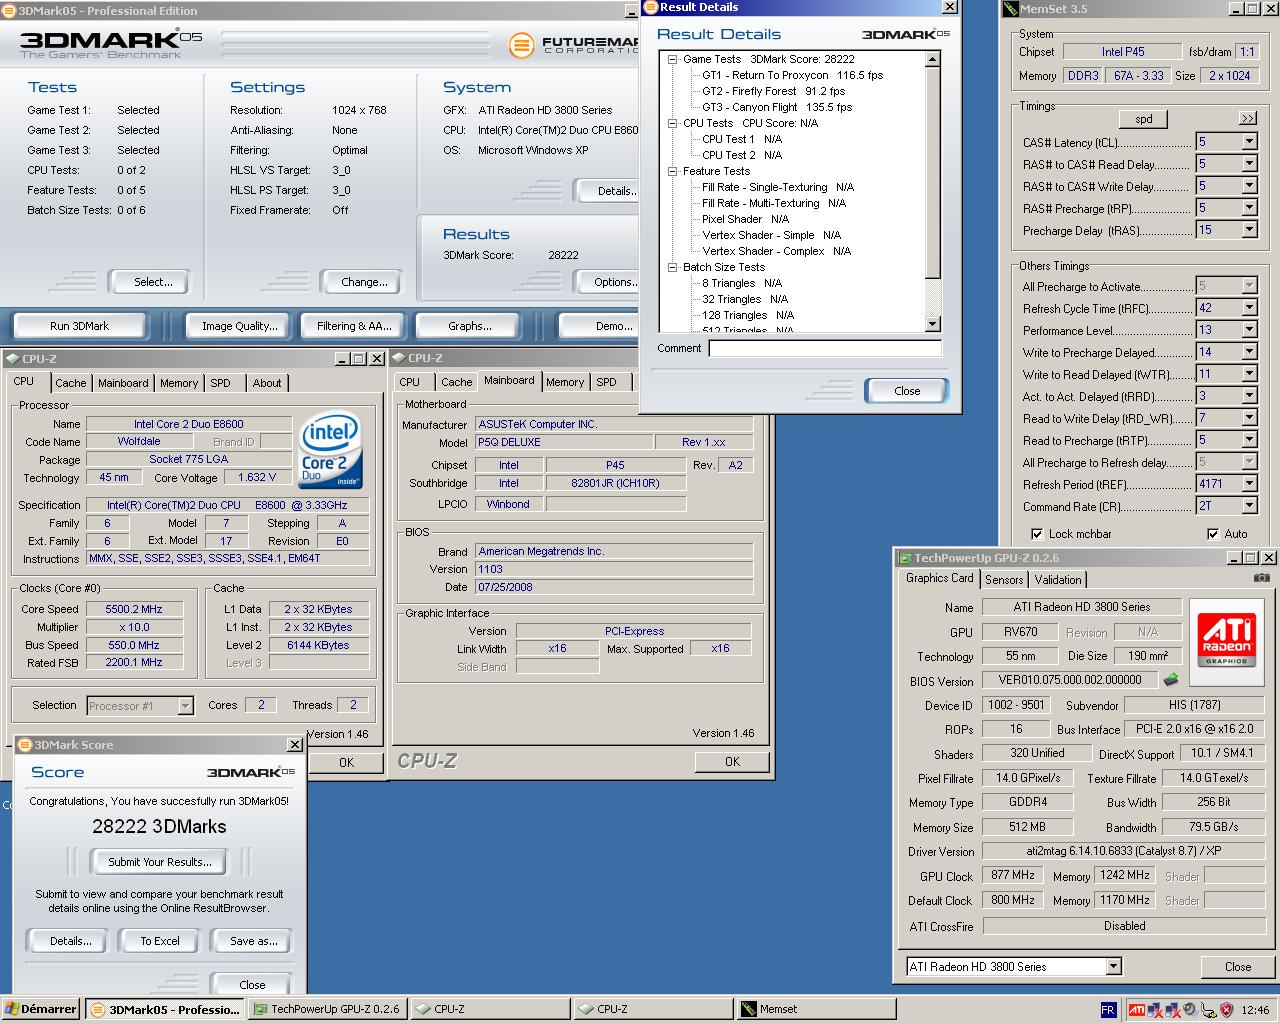Image resolution: width=1280 pixels, height=1024 pixels.
Task: Click the second disconnected network tray icon beside the speaker
Action: coord(1172,1009)
